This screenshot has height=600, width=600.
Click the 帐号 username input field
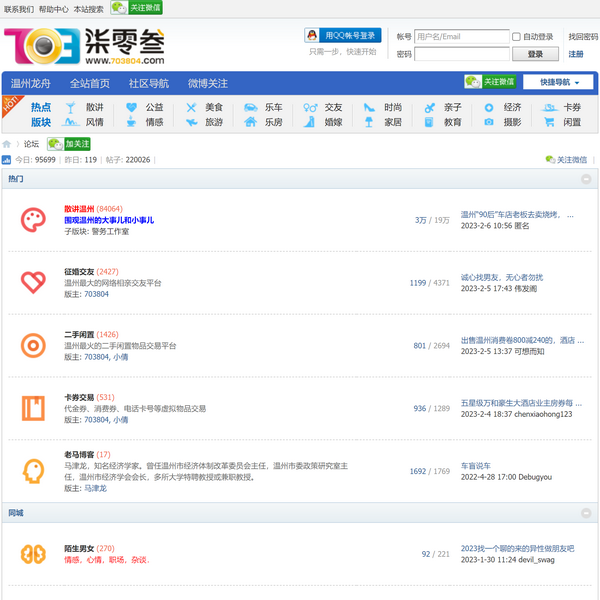pos(461,37)
